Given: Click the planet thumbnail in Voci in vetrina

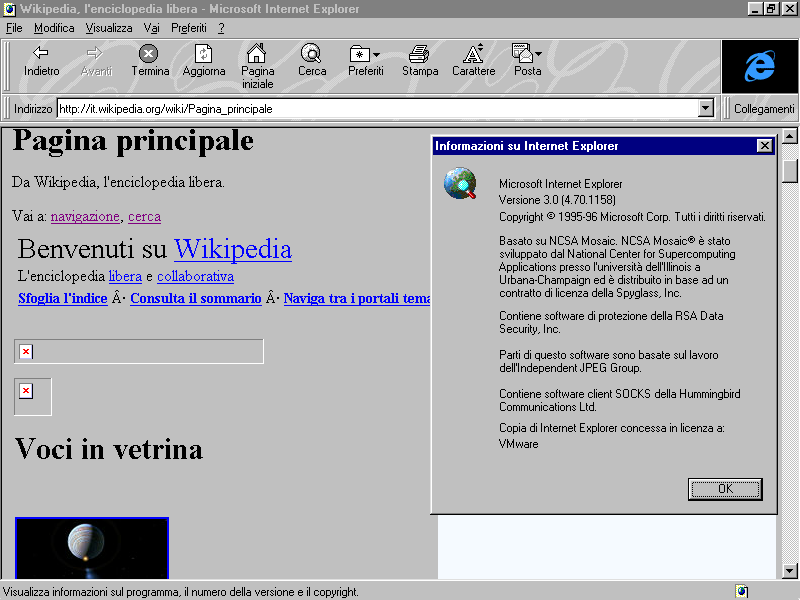Looking at the screenshot, I should coord(92,548).
